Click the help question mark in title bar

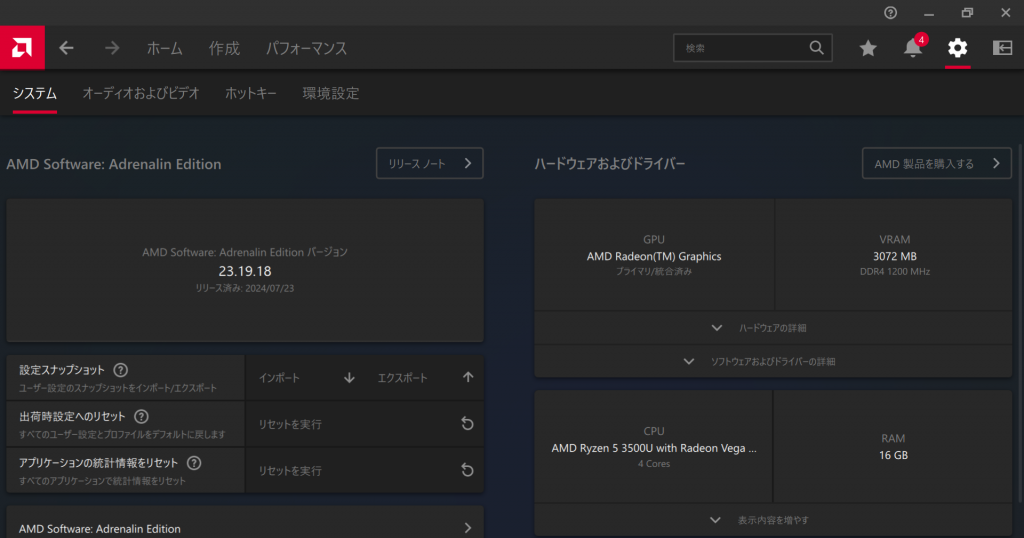891,12
